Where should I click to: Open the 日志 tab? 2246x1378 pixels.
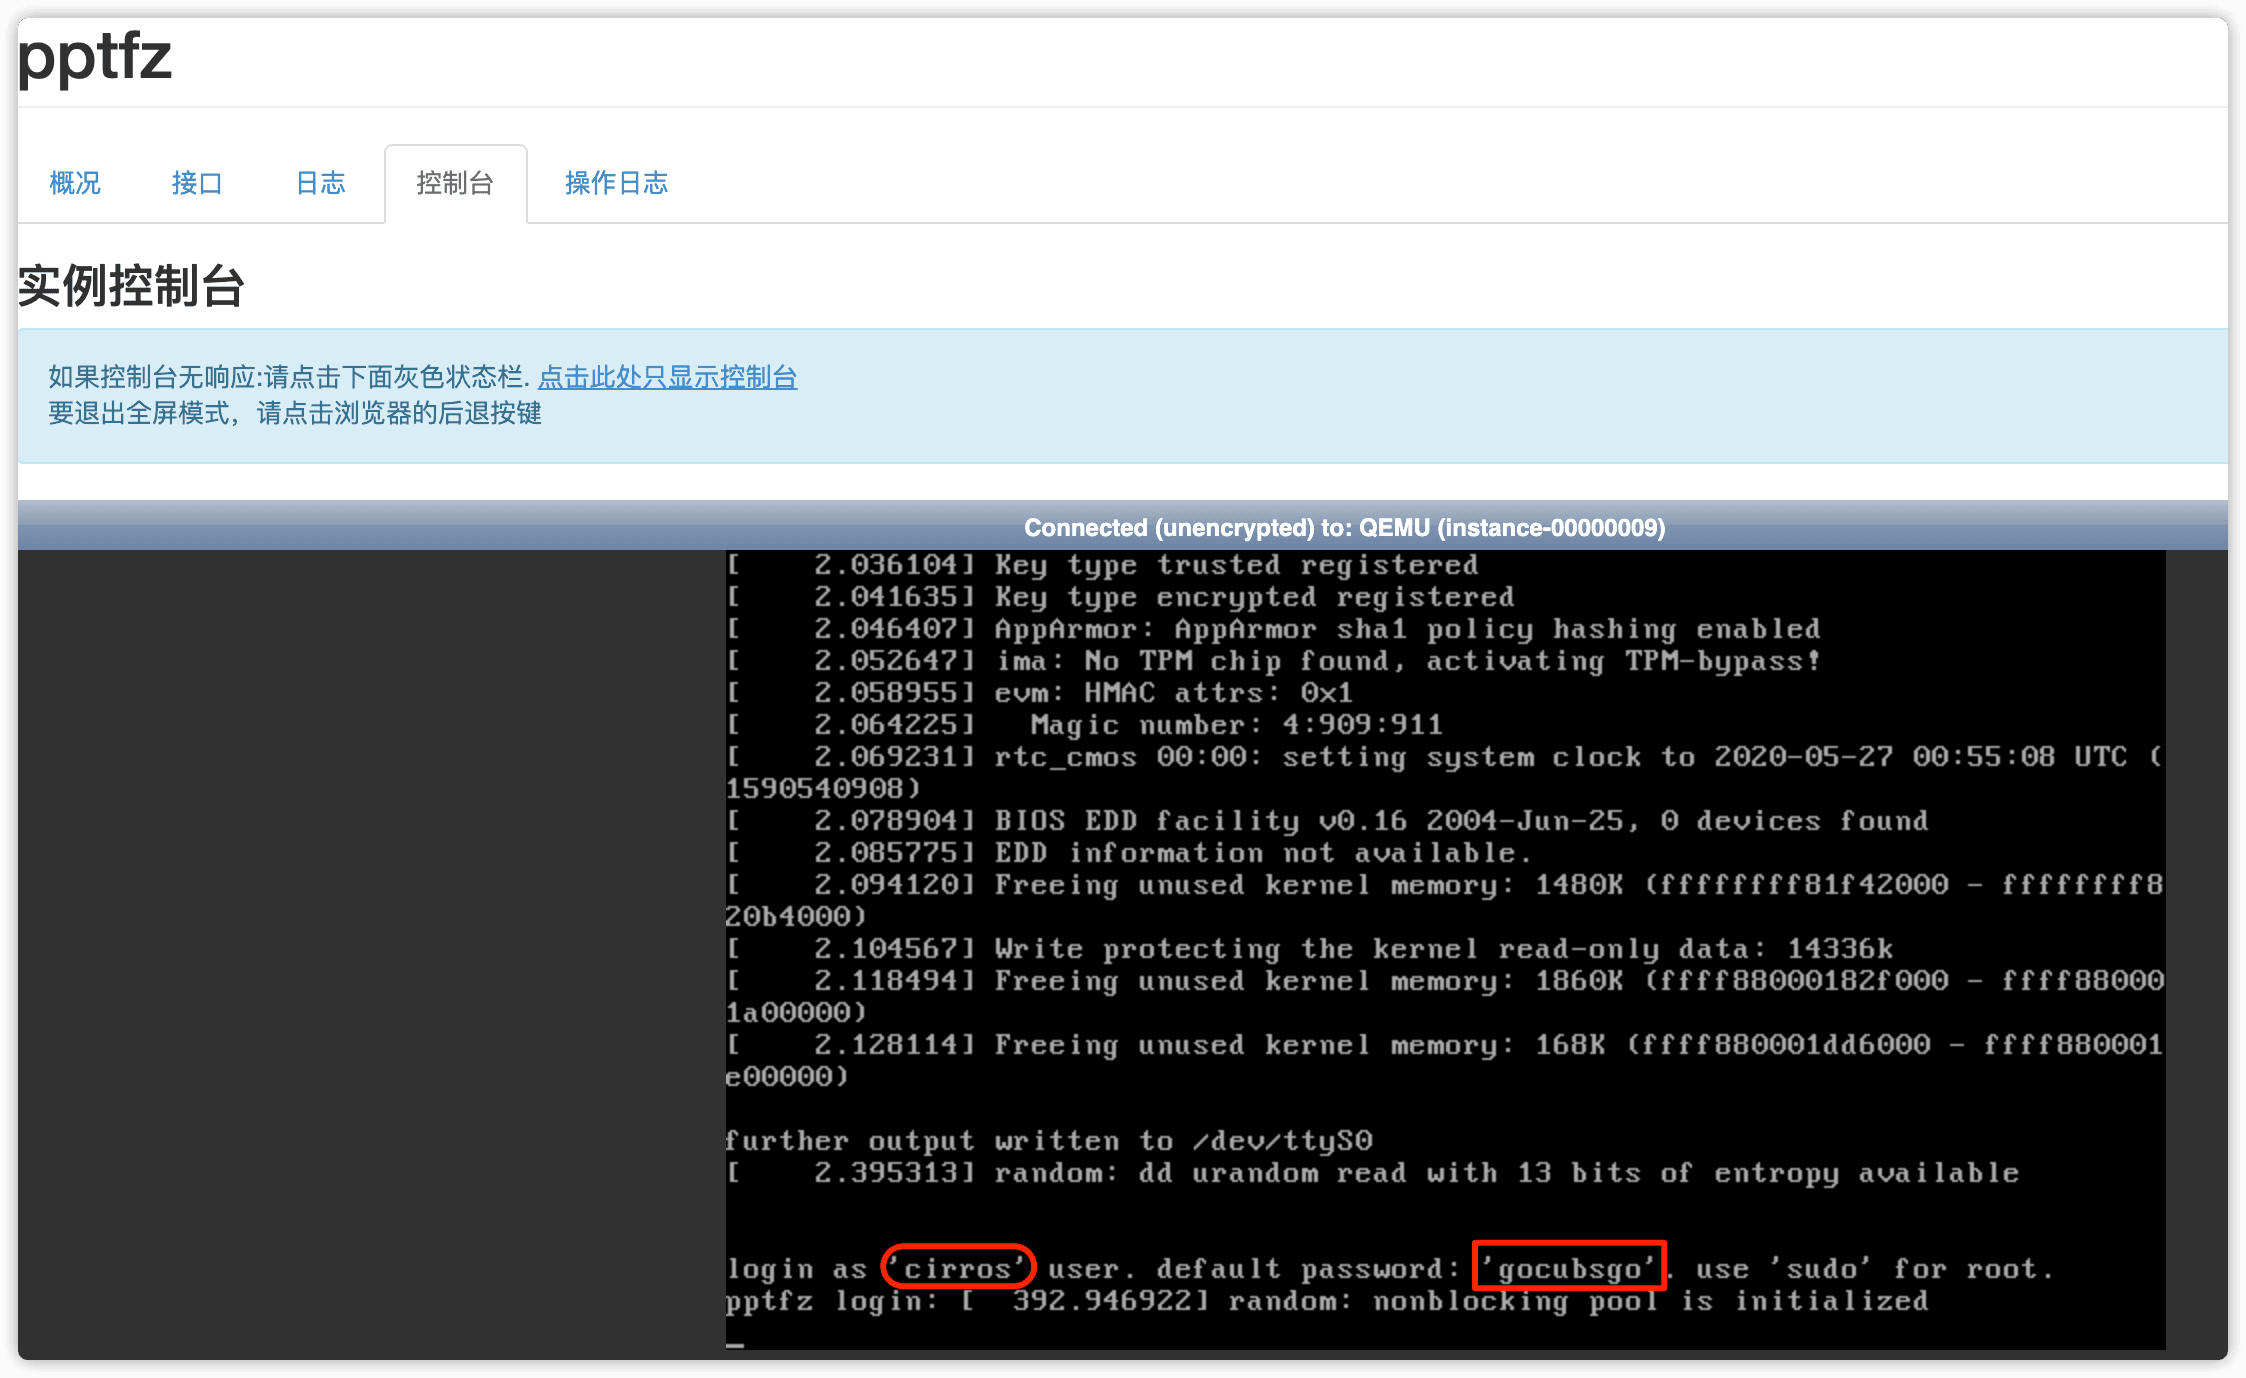coord(320,183)
